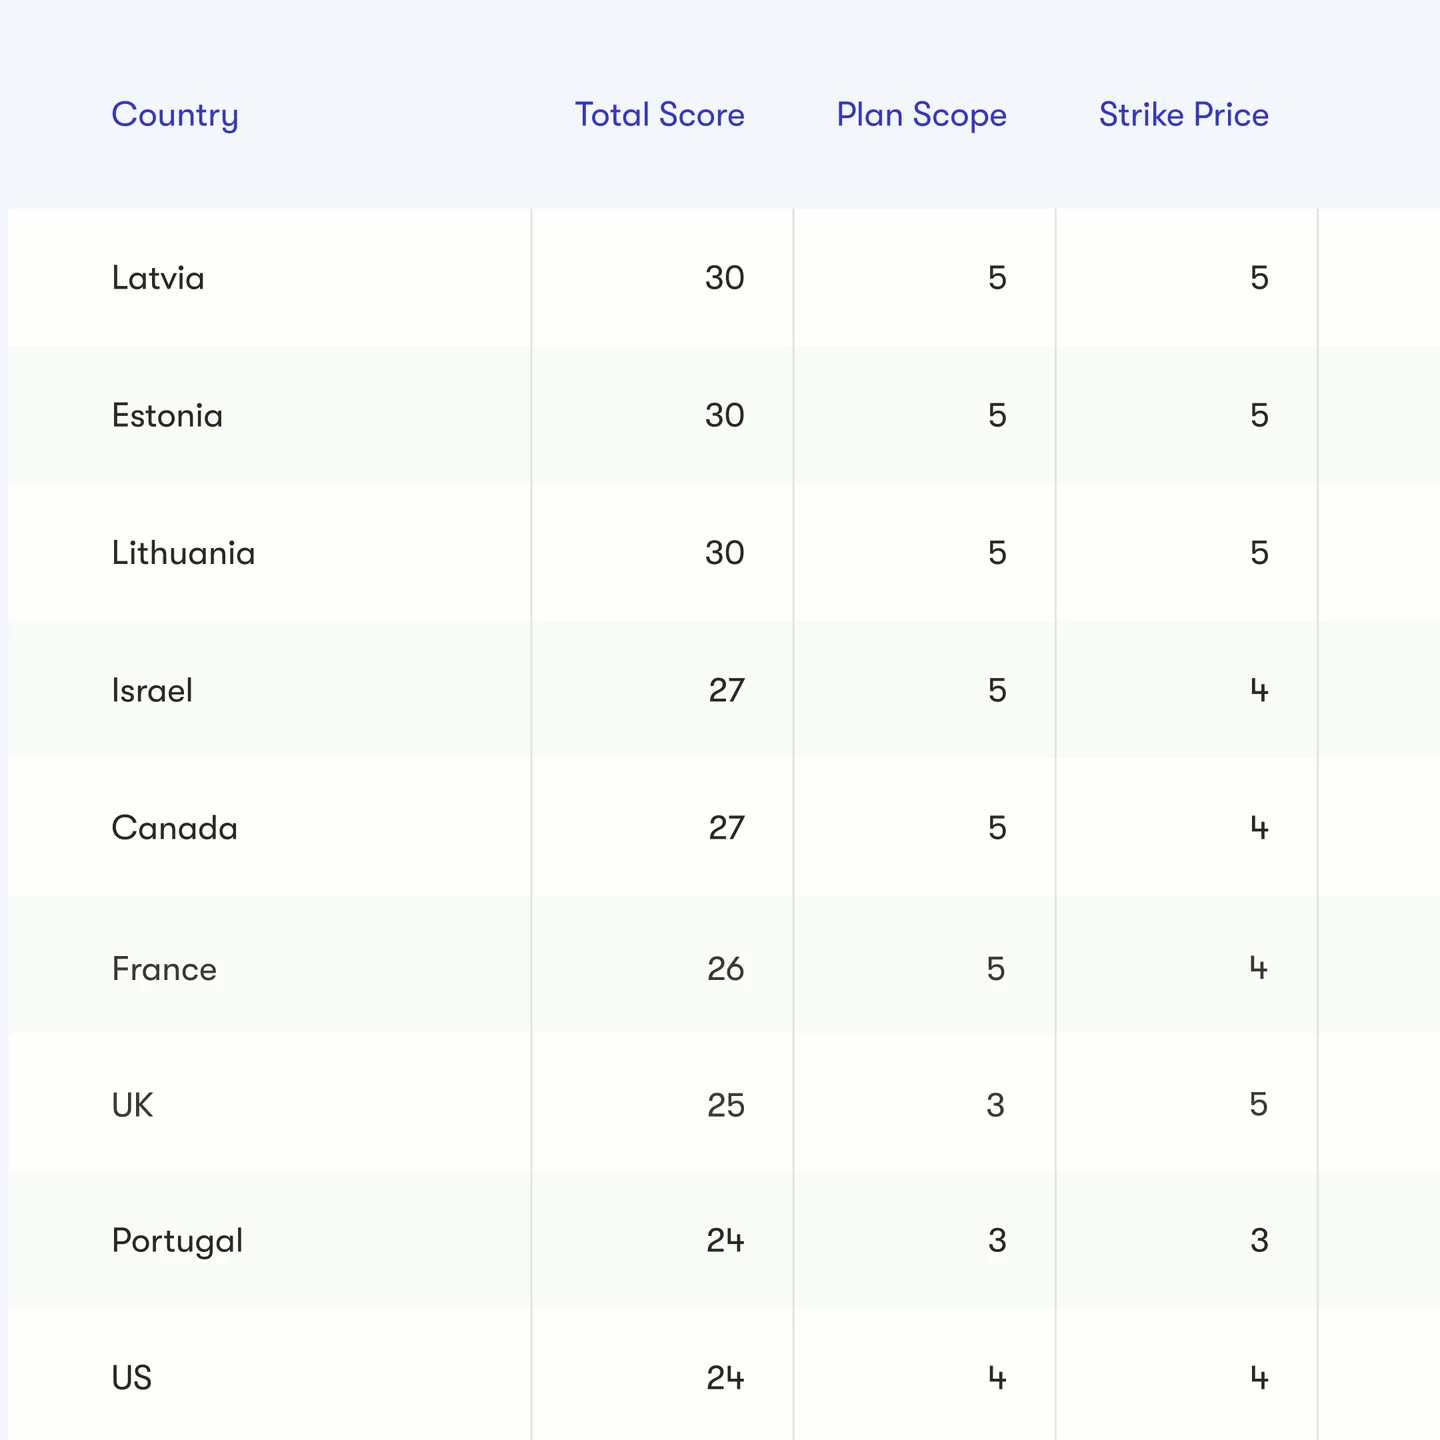Click Israel's total score of 27
Viewport: 1440px width, 1440px height.
726,691
